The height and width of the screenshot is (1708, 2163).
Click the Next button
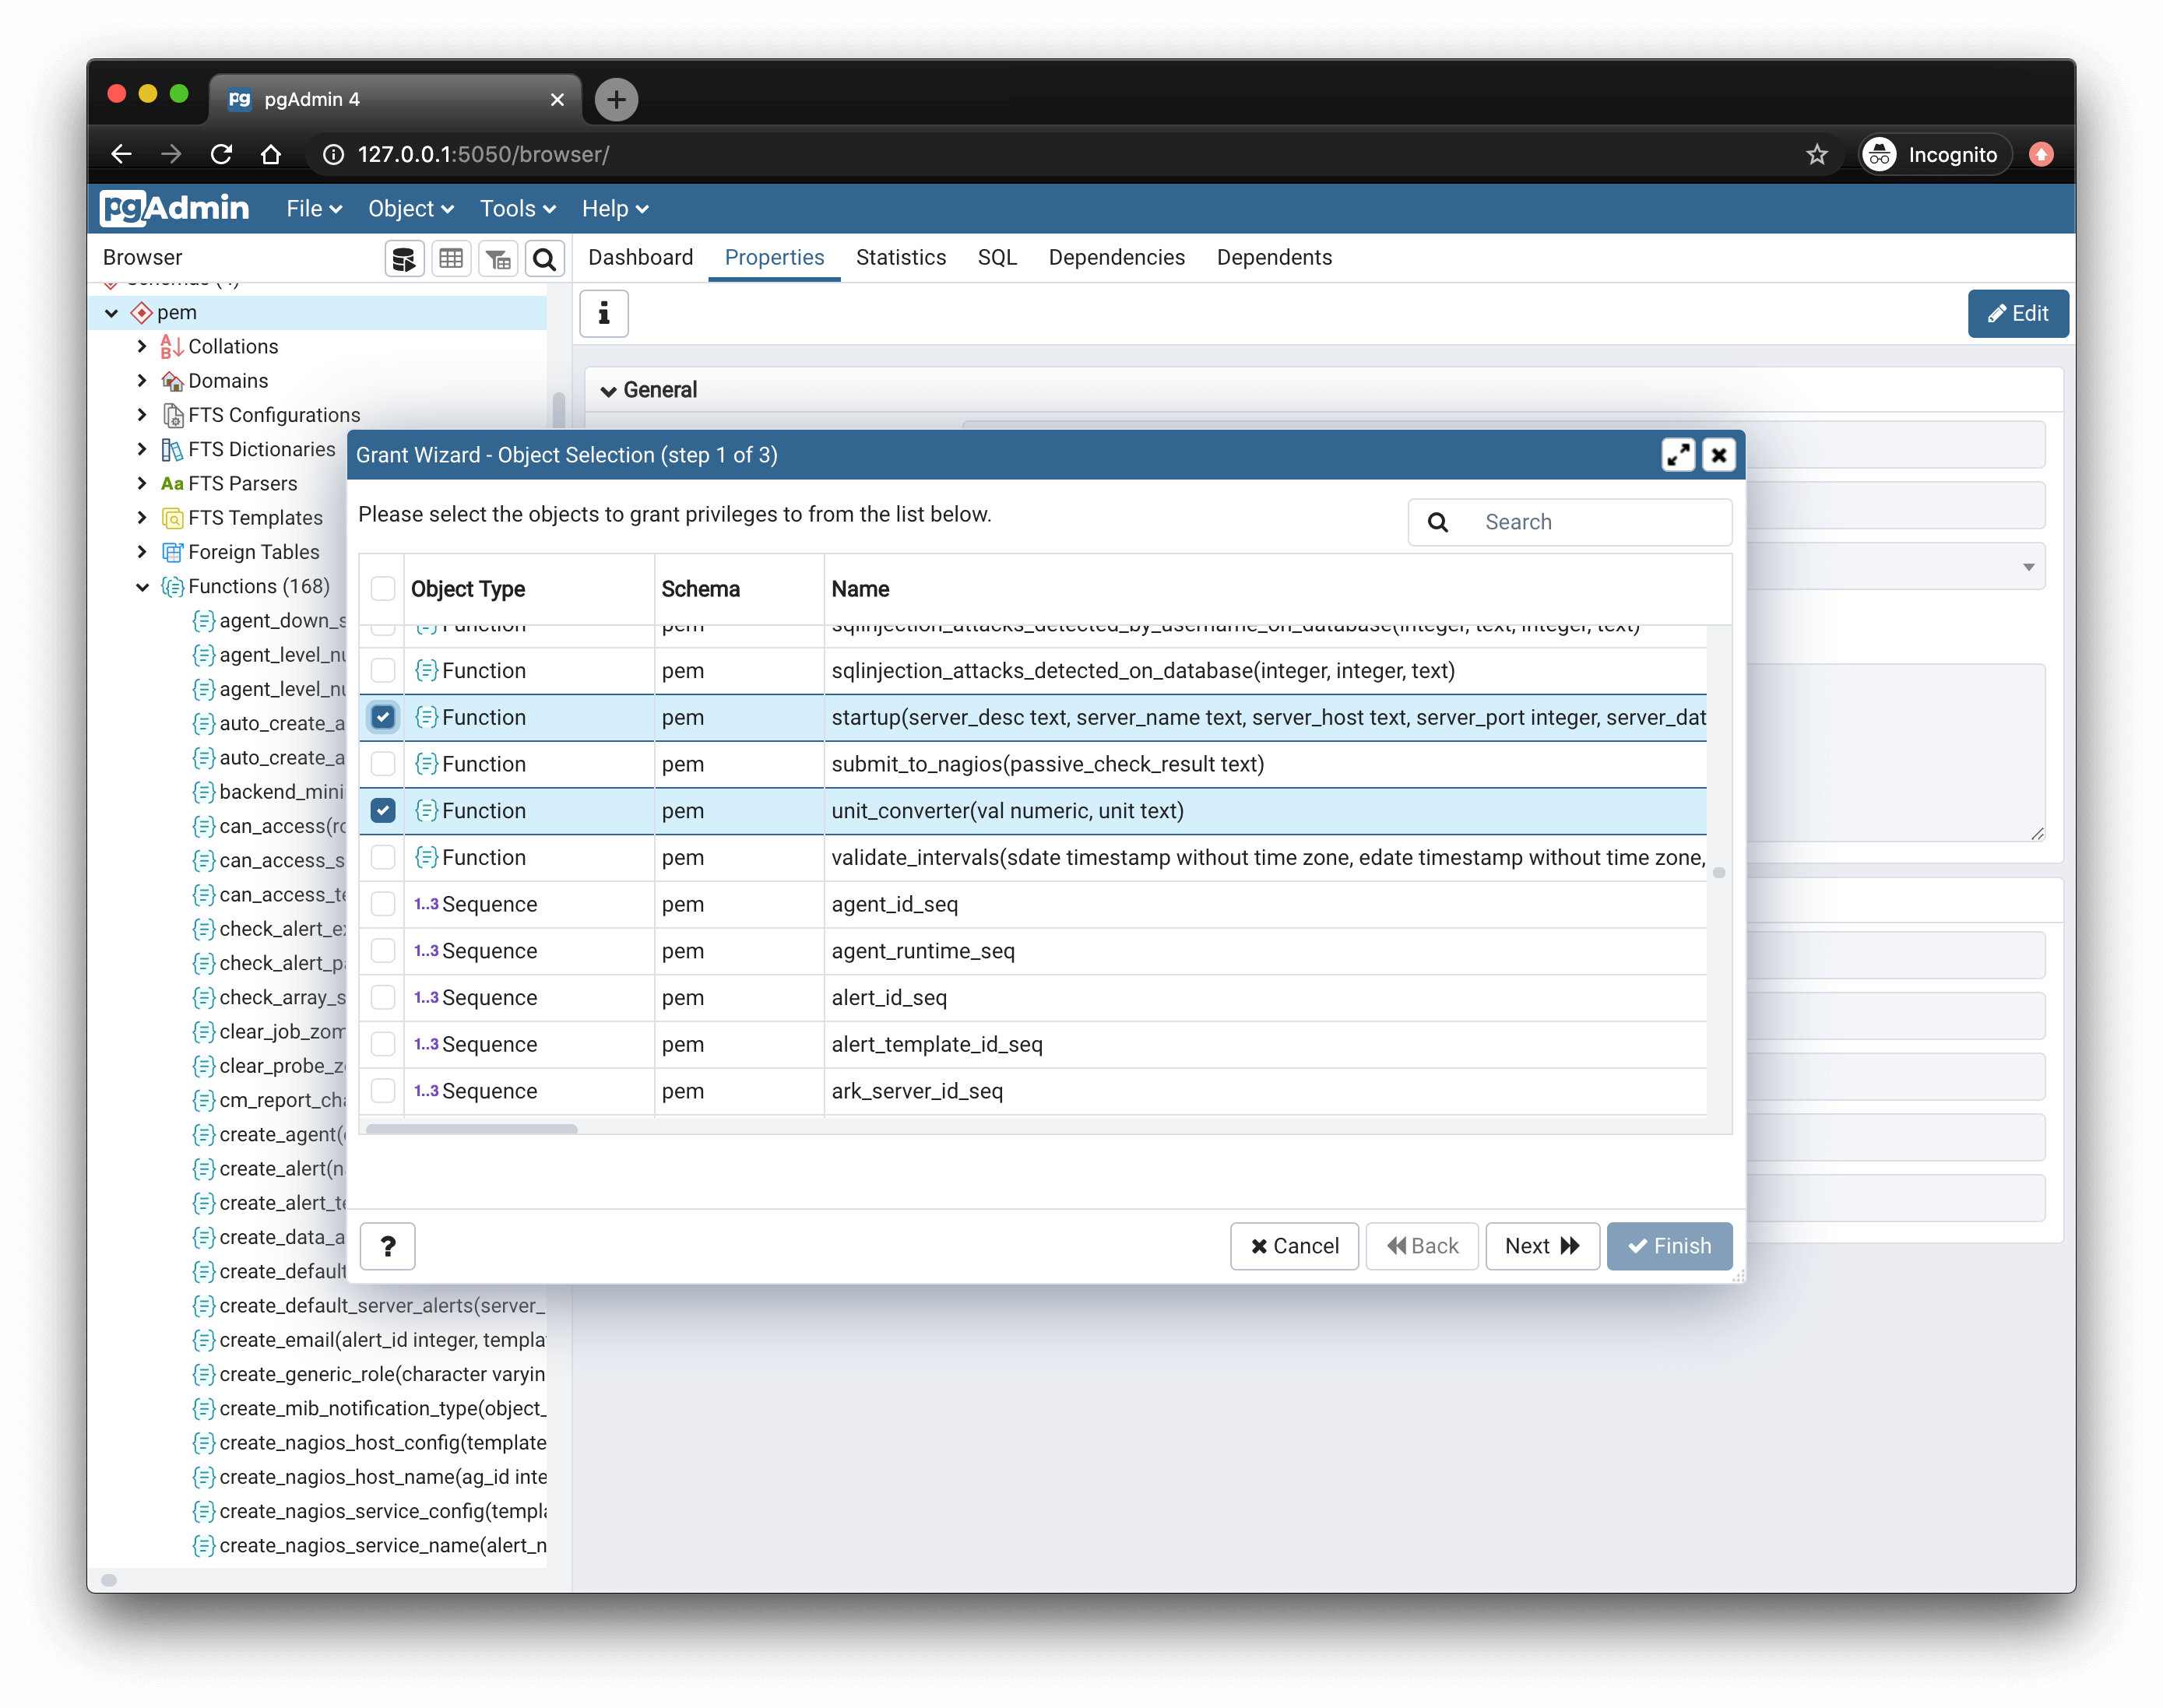tap(1542, 1246)
